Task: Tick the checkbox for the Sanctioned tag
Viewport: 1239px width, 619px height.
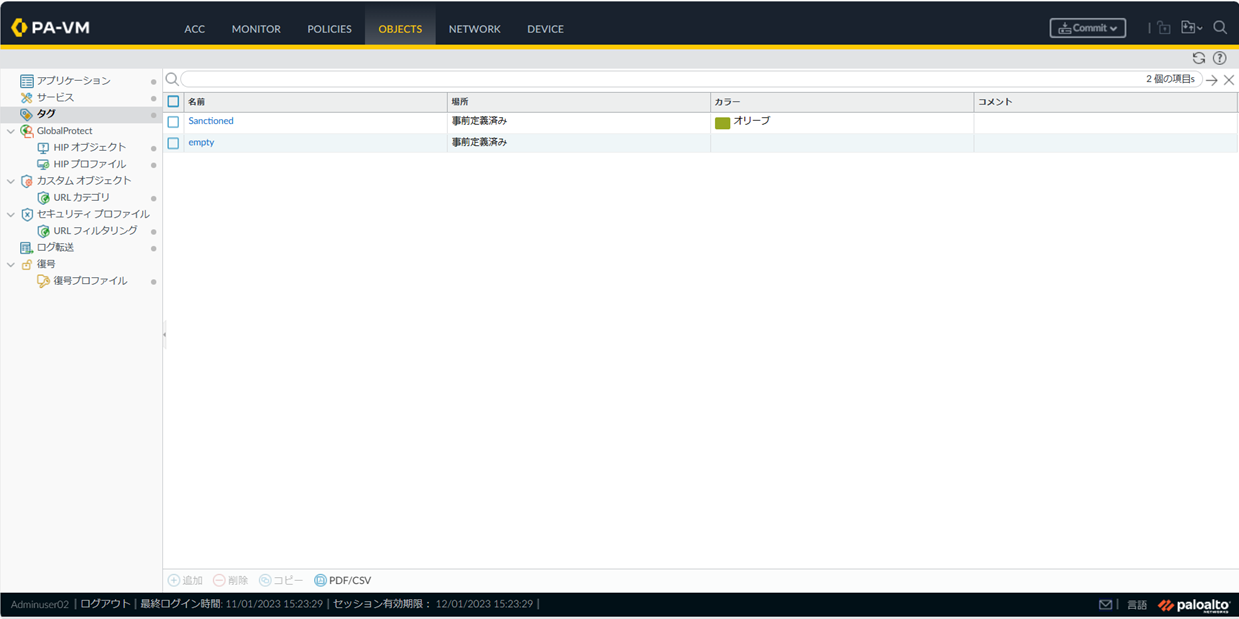Action: point(173,122)
